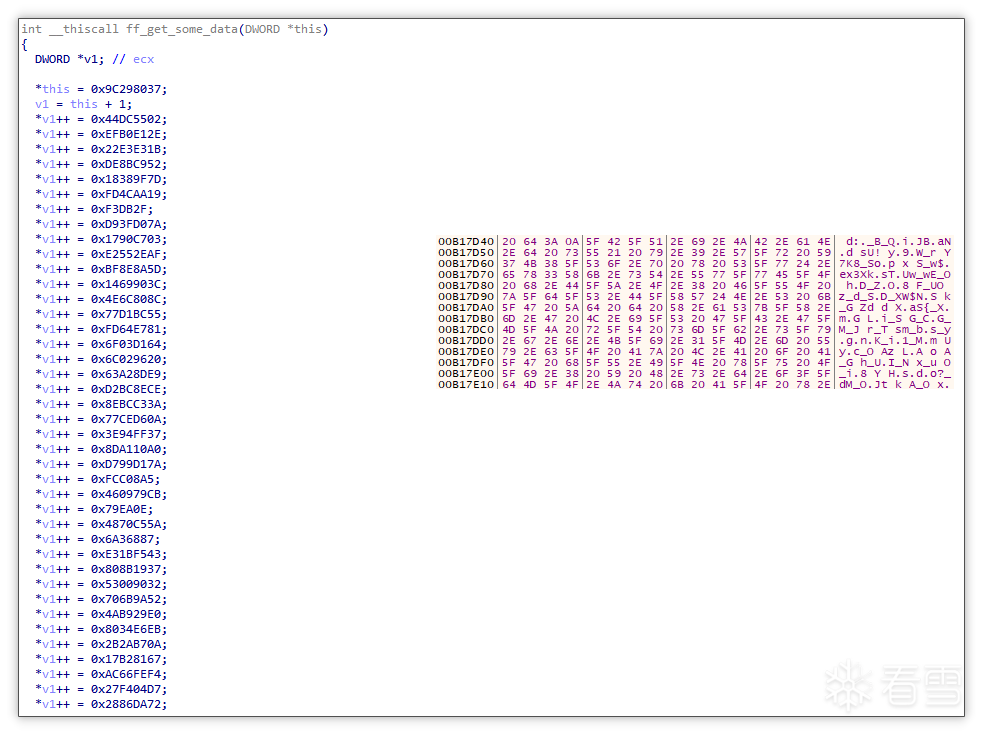The image size is (983, 735).
Task: Select the value 0x6C029620
Action: pyautogui.click(x=125, y=361)
